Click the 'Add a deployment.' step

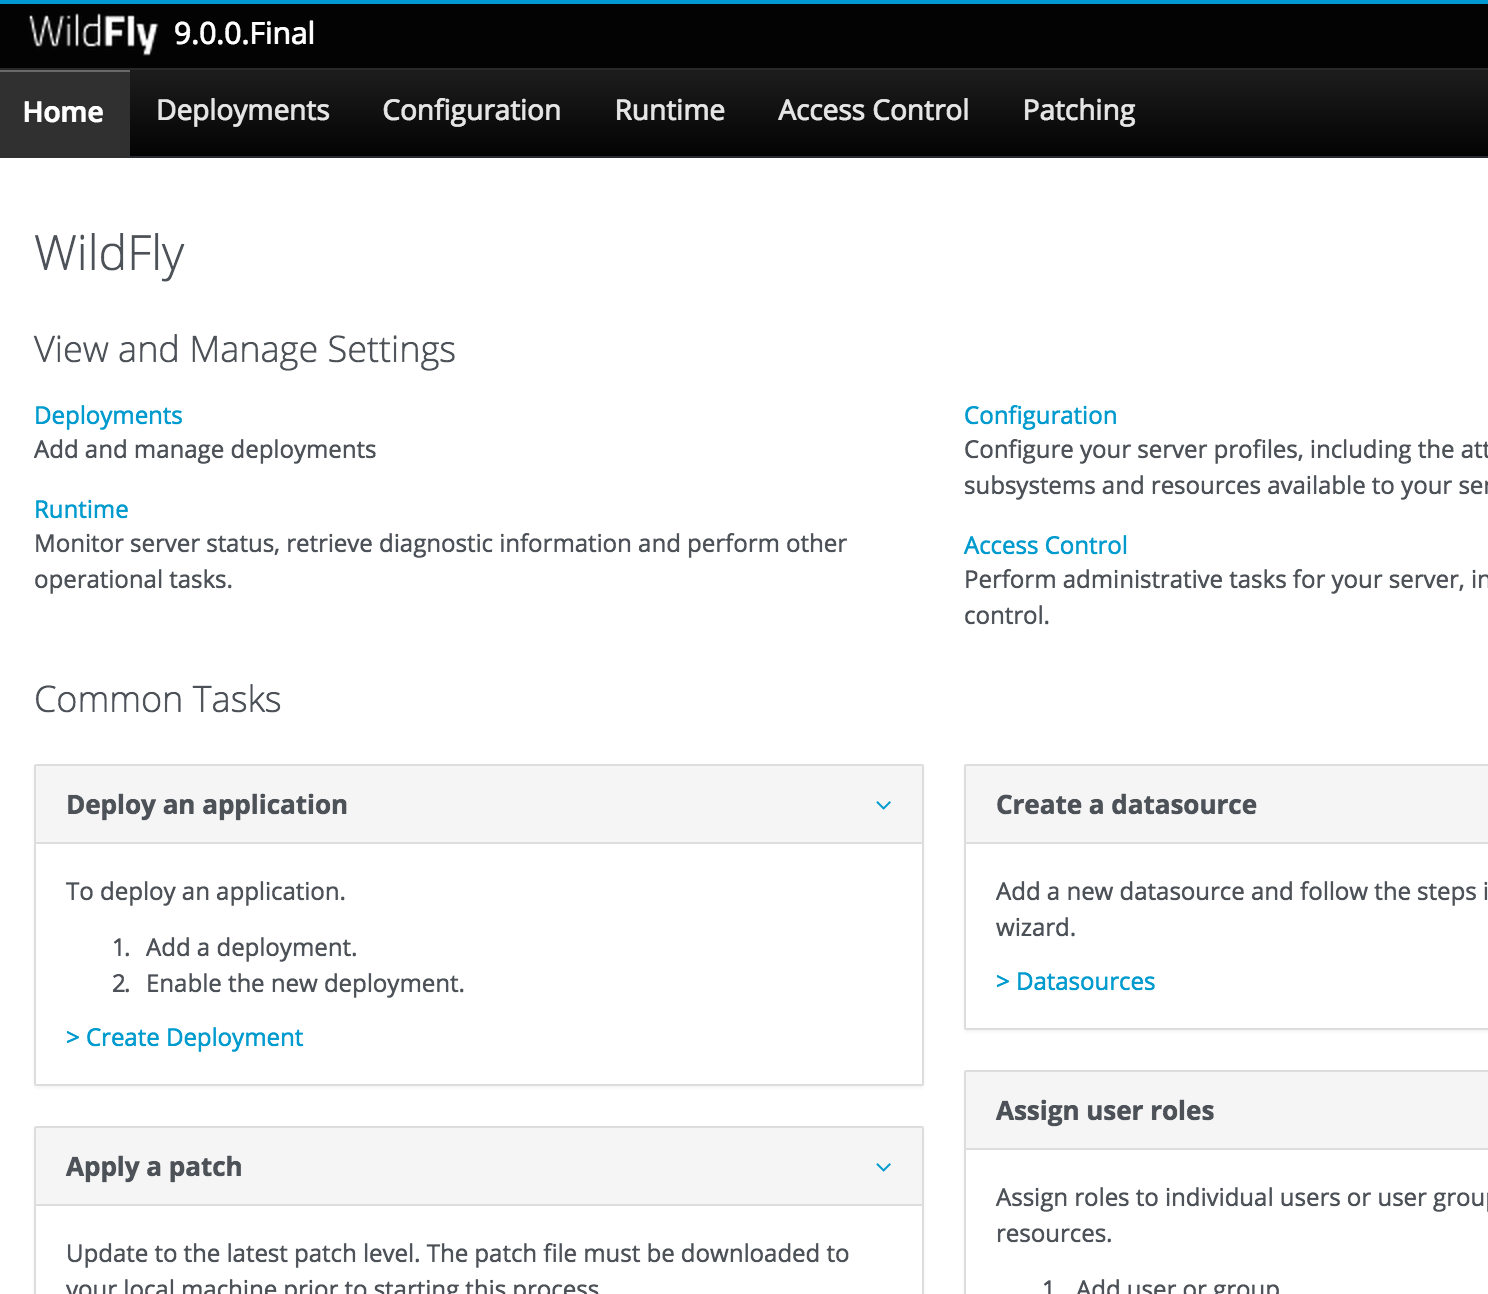(x=251, y=947)
